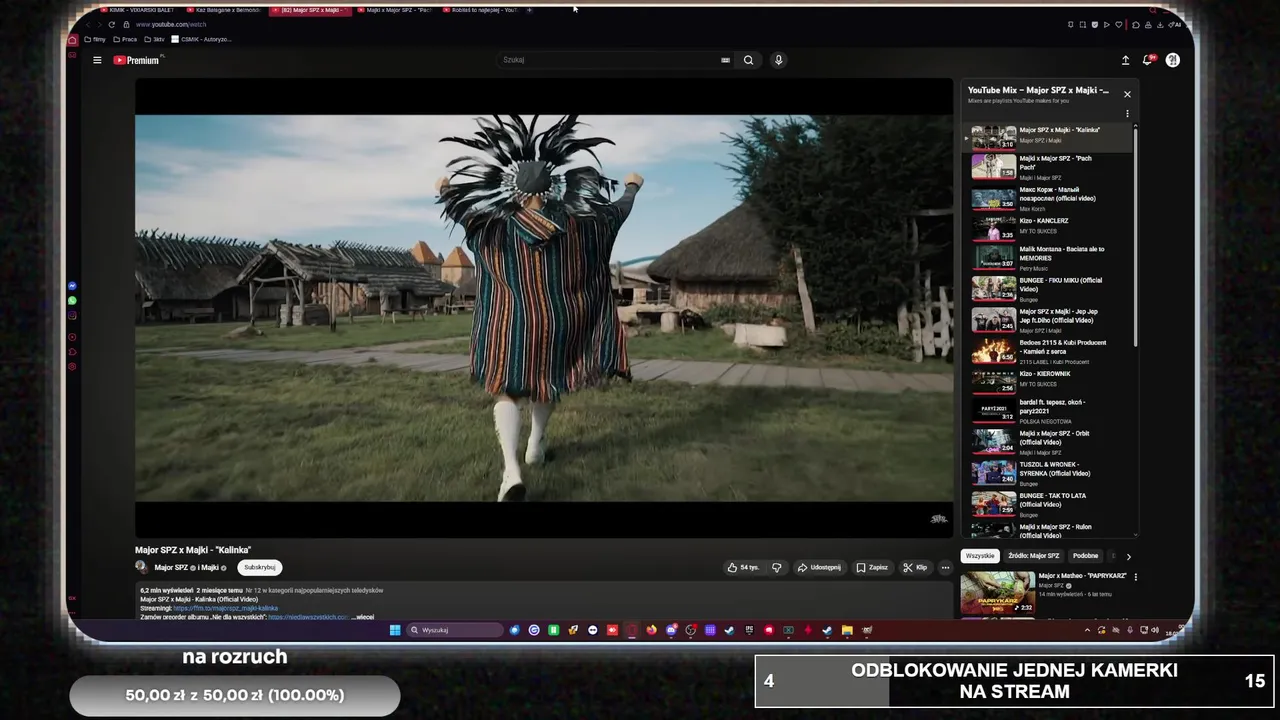The width and height of the screenshot is (1280, 720).
Task: Click the magnifier search button
Action: [748, 60]
